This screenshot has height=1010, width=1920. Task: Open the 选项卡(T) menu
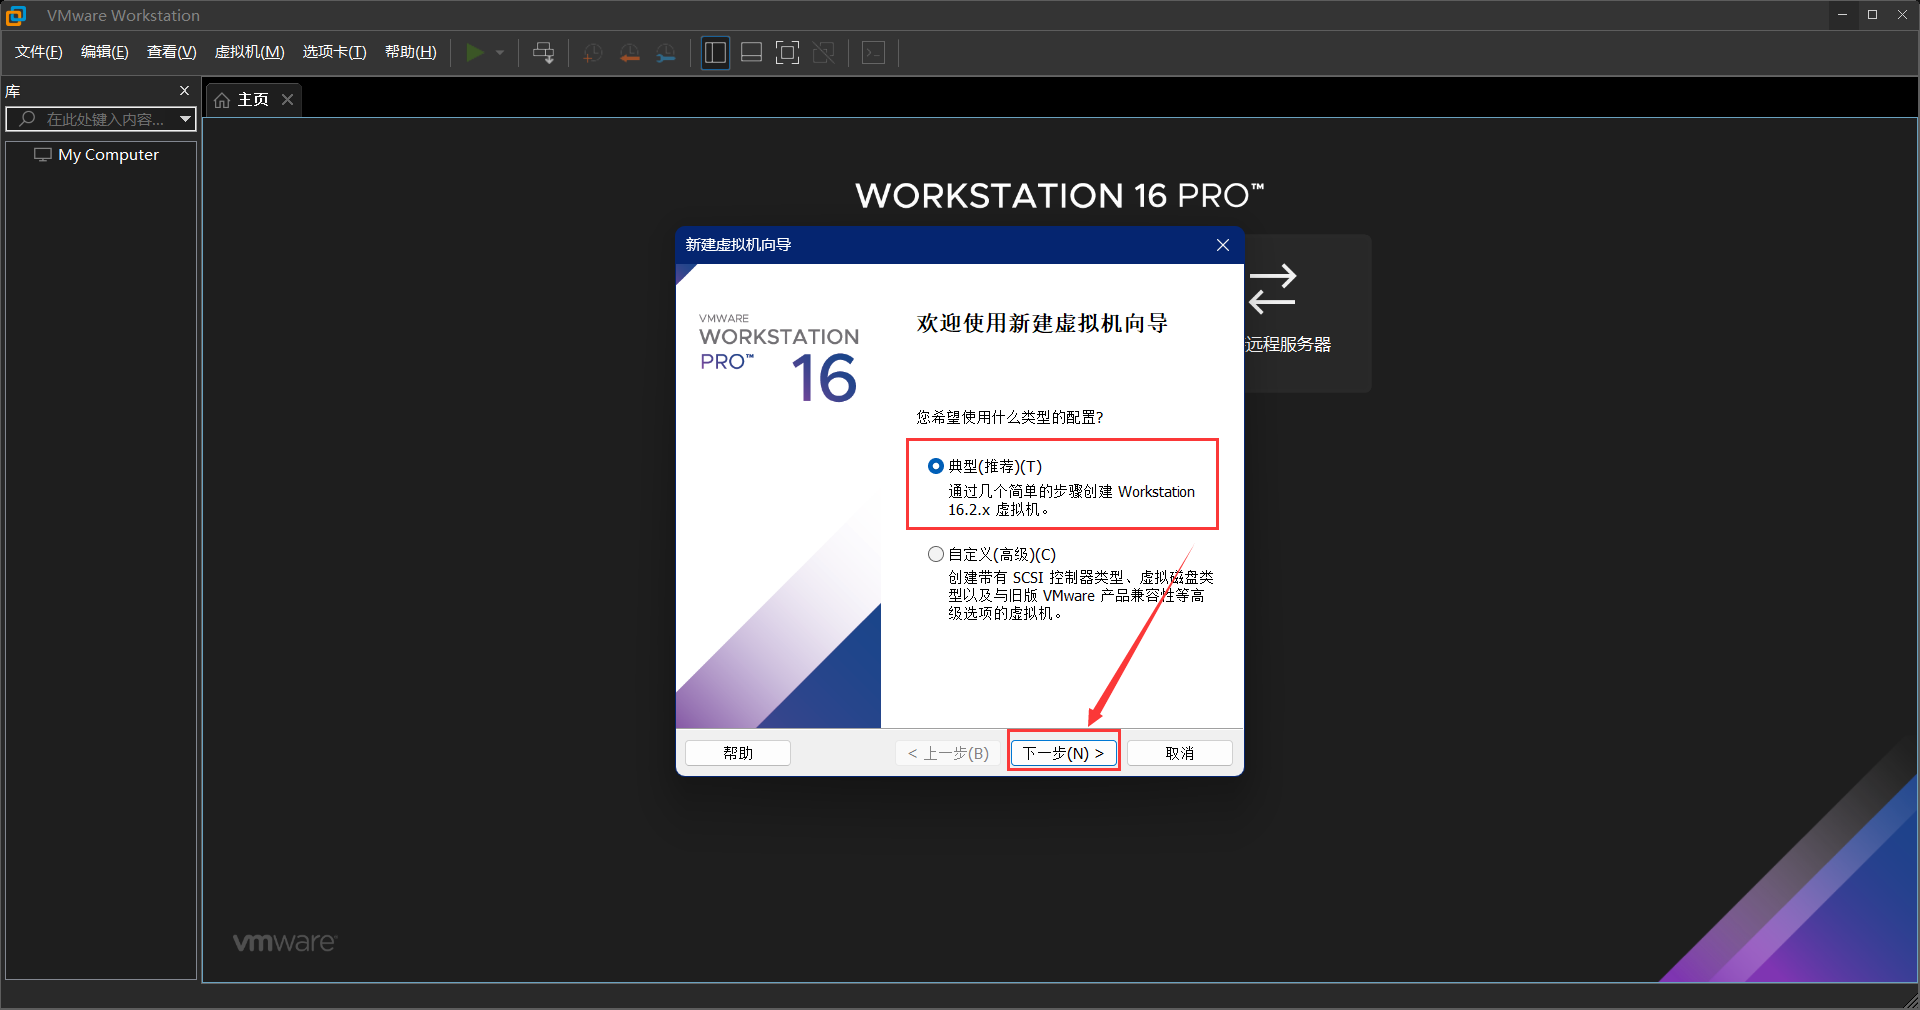(335, 52)
